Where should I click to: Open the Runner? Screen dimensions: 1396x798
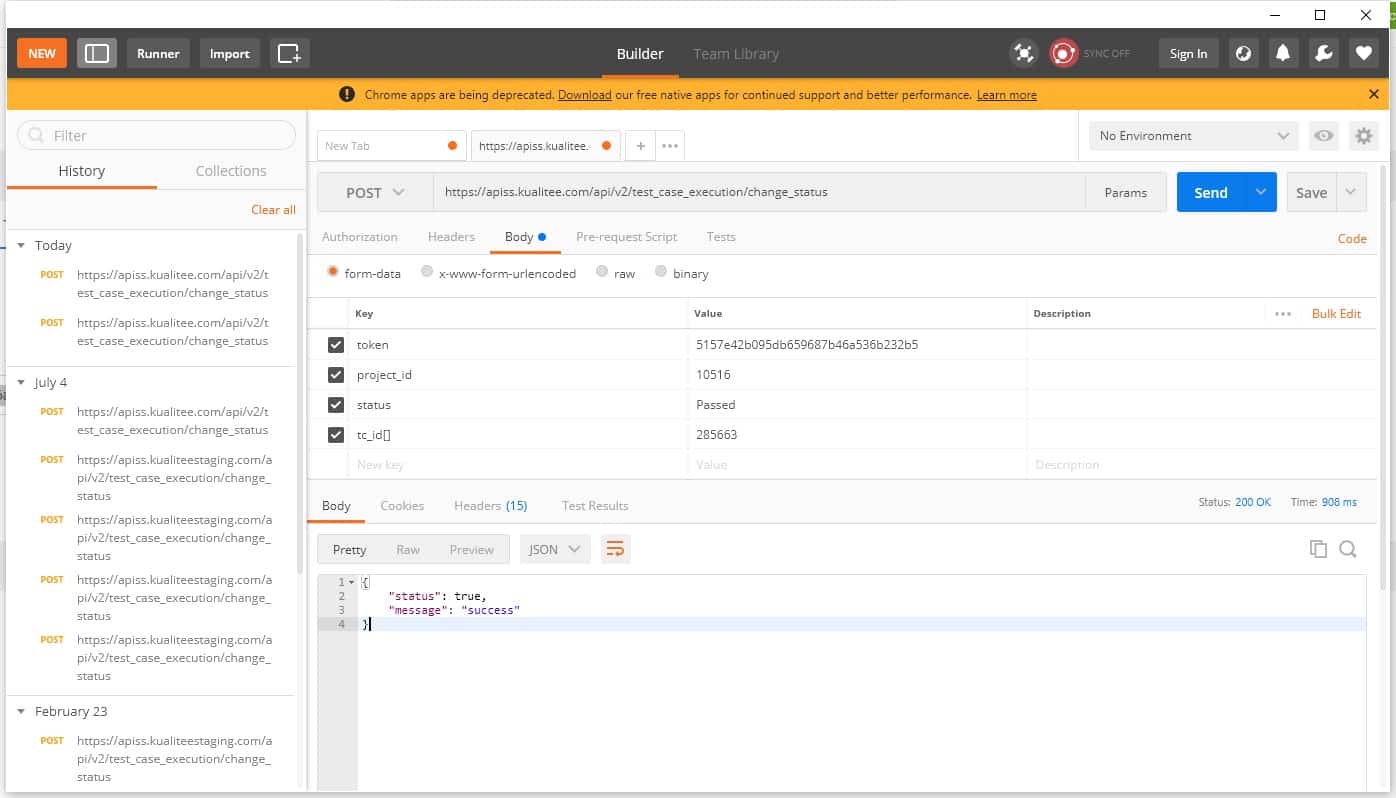[158, 53]
